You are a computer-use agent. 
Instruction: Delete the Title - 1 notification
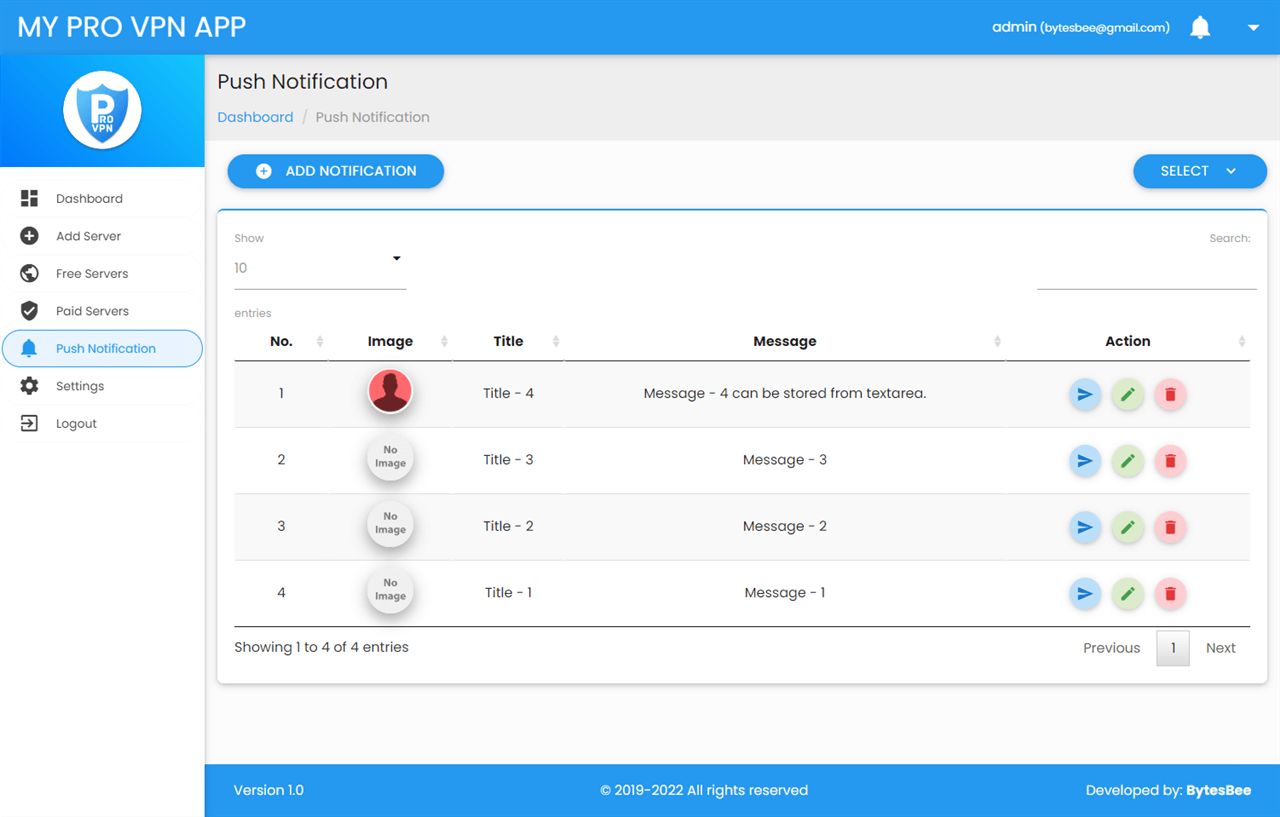click(x=1170, y=594)
